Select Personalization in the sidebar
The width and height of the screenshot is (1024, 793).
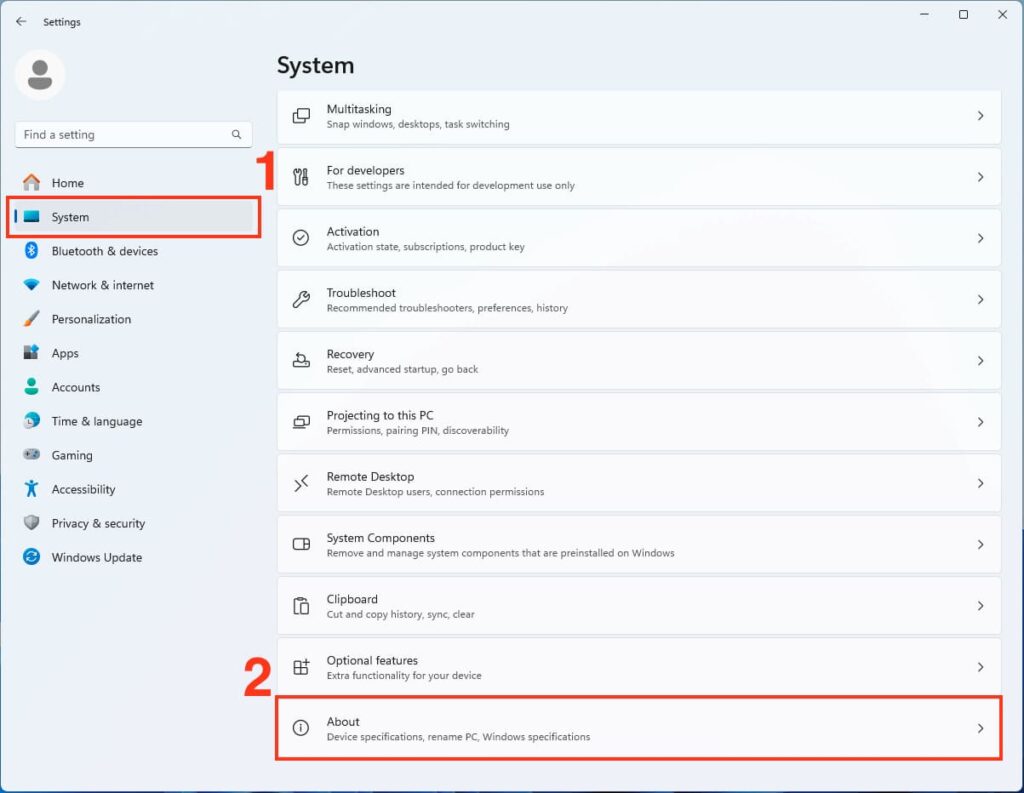(91, 319)
